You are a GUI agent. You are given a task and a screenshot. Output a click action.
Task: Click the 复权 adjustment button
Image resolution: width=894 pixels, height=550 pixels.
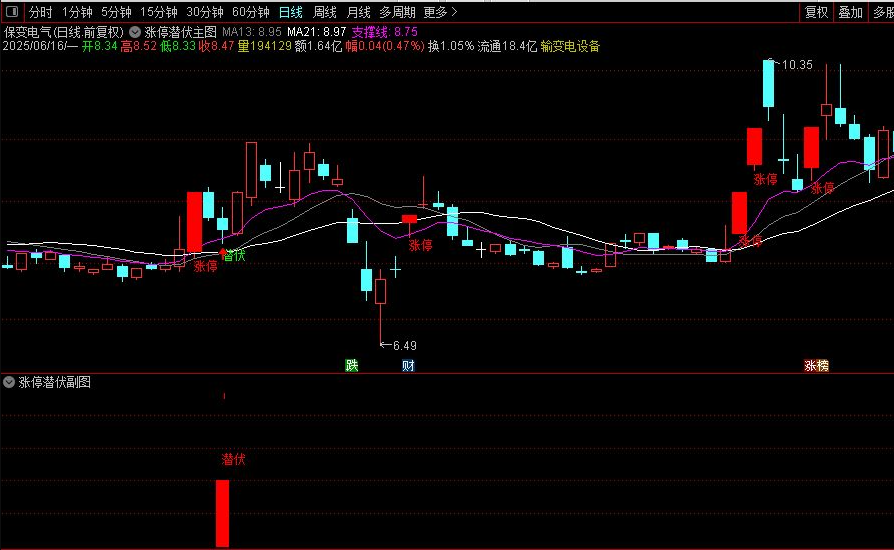816,12
